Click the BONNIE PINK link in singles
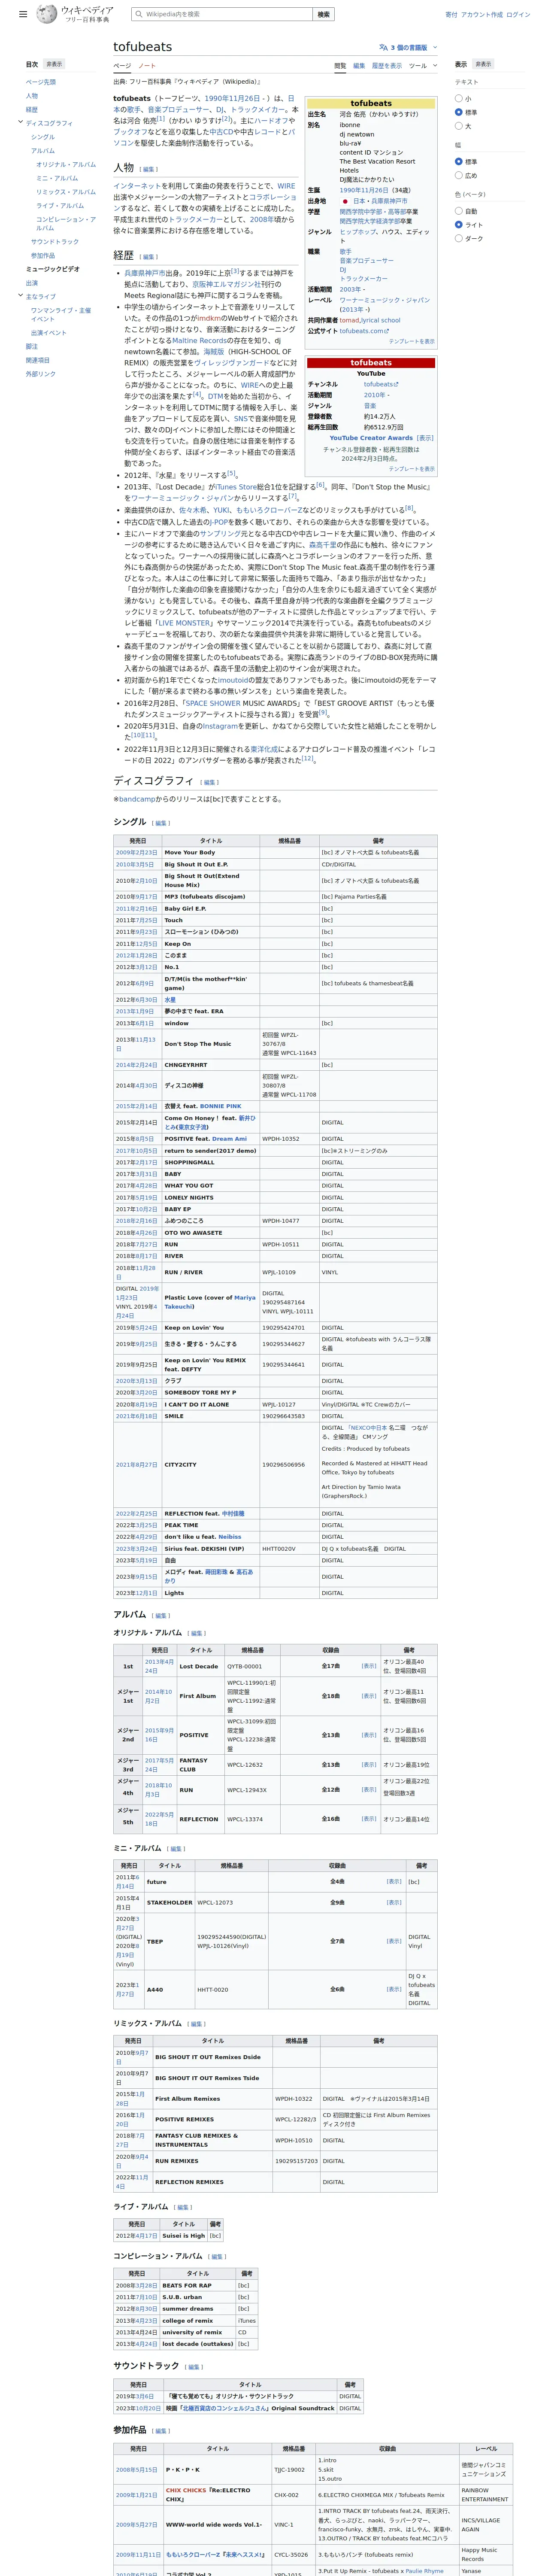Image resolution: width=551 pixels, height=2576 pixels. 220,1106
